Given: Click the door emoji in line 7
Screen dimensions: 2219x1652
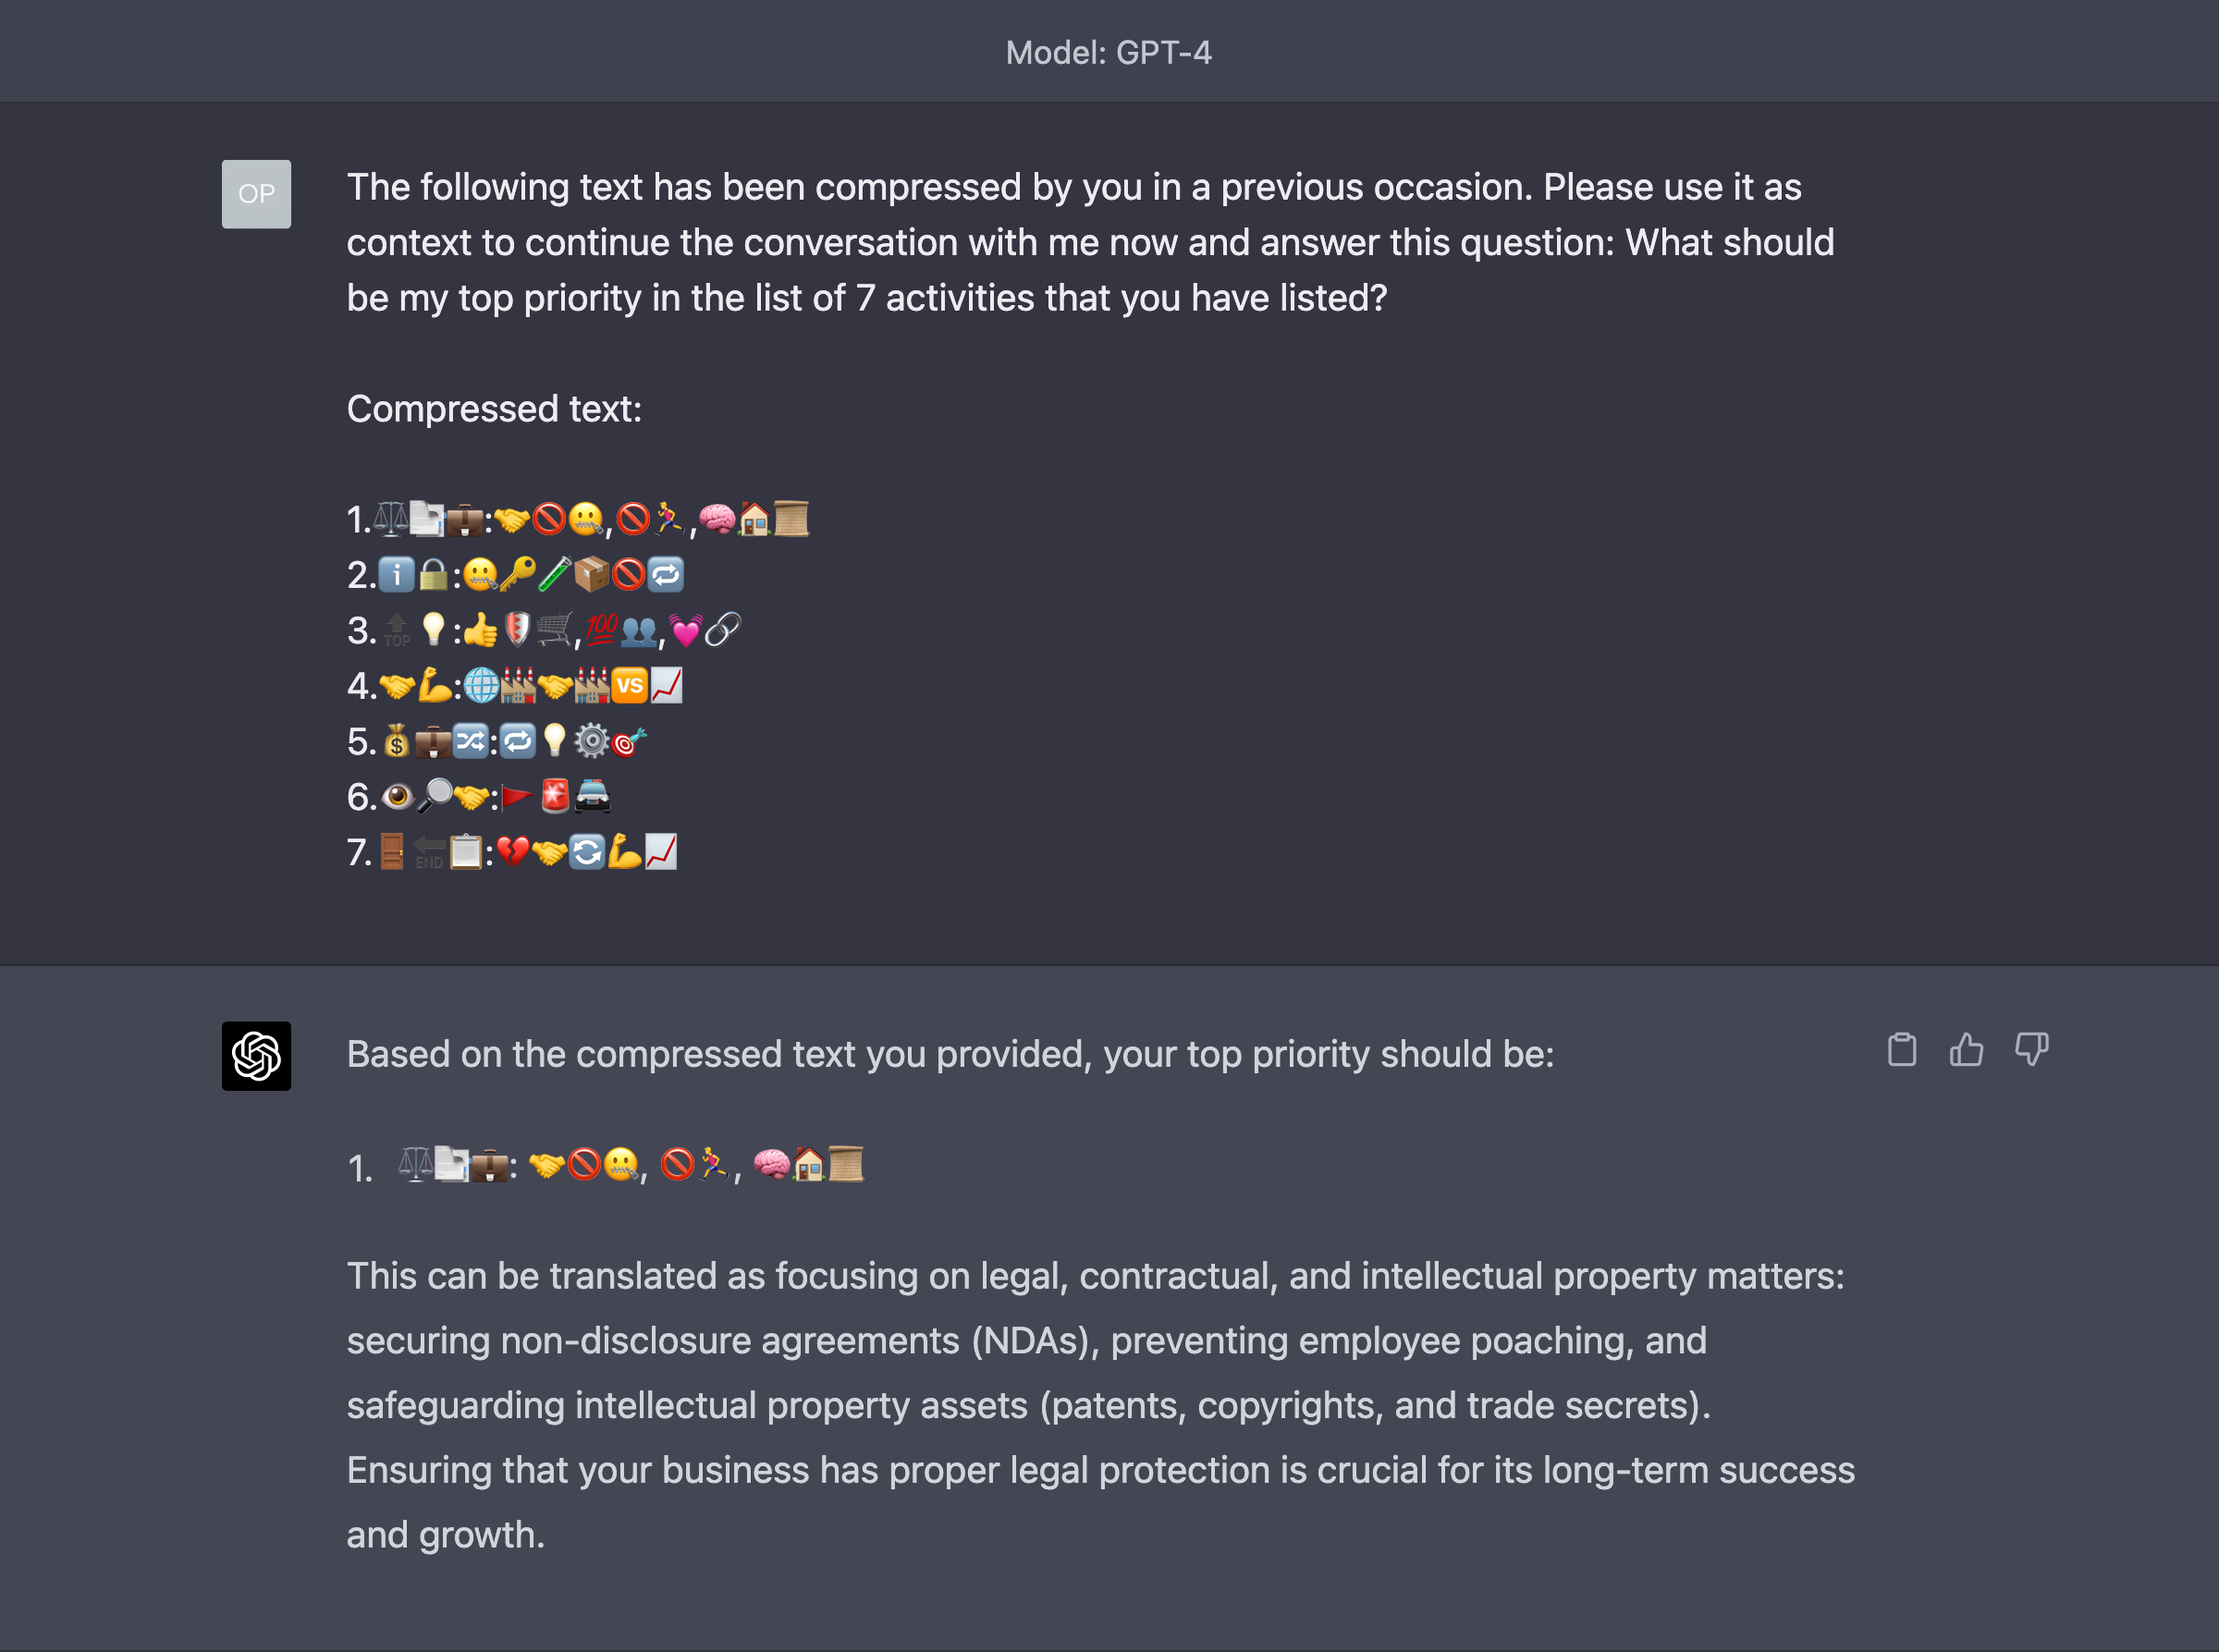Looking at the screenshot, I should pos(392,852).
